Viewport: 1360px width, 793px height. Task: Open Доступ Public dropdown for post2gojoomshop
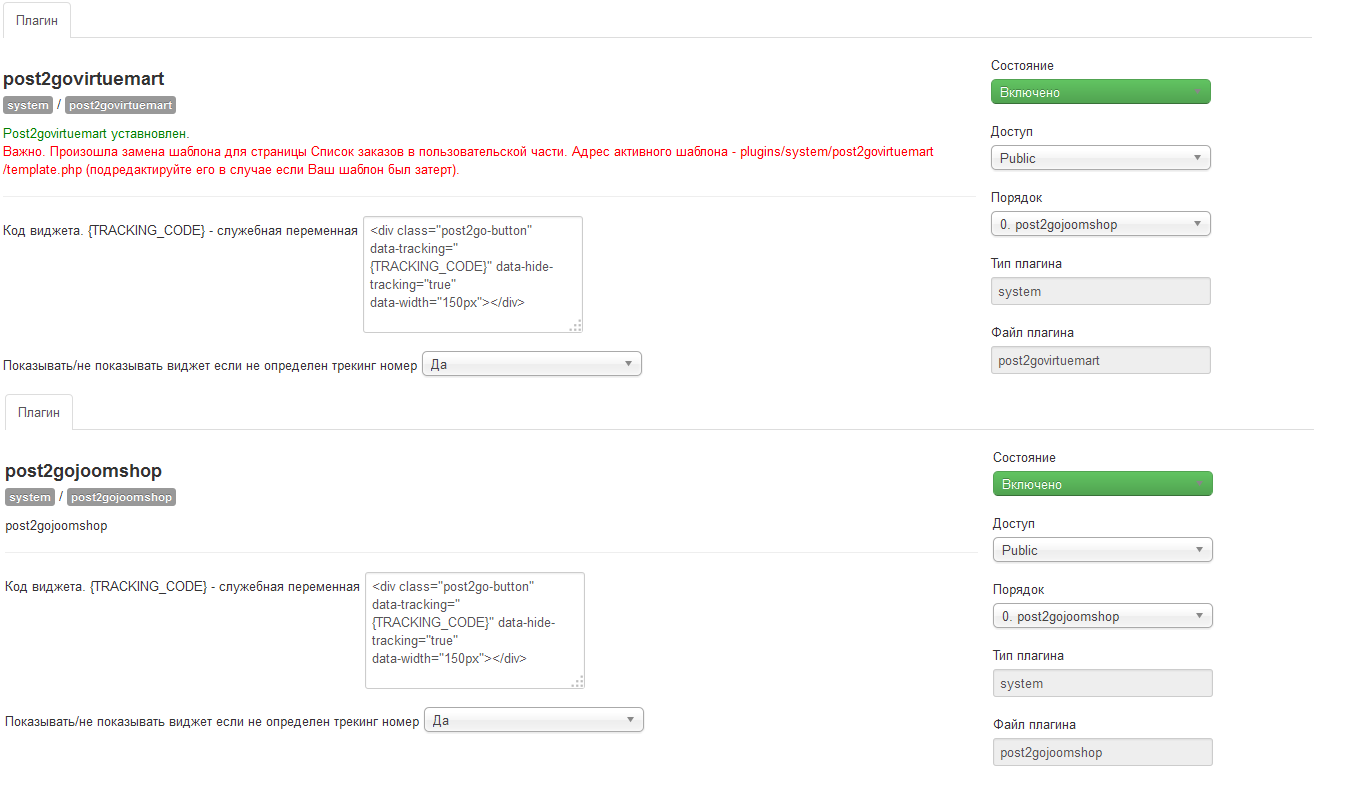pyautogui.click(x=1102, y=550)
